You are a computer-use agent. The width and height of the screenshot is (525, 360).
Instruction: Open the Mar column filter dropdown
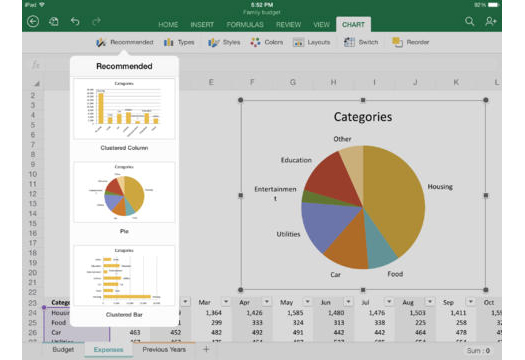click(226, 302)
